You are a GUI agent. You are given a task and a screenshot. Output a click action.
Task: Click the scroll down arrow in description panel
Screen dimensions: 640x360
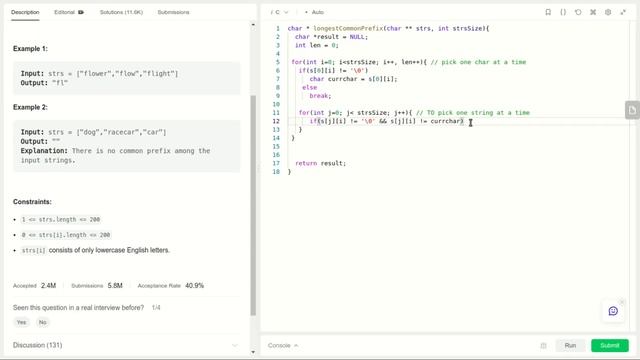pos(253,352)
